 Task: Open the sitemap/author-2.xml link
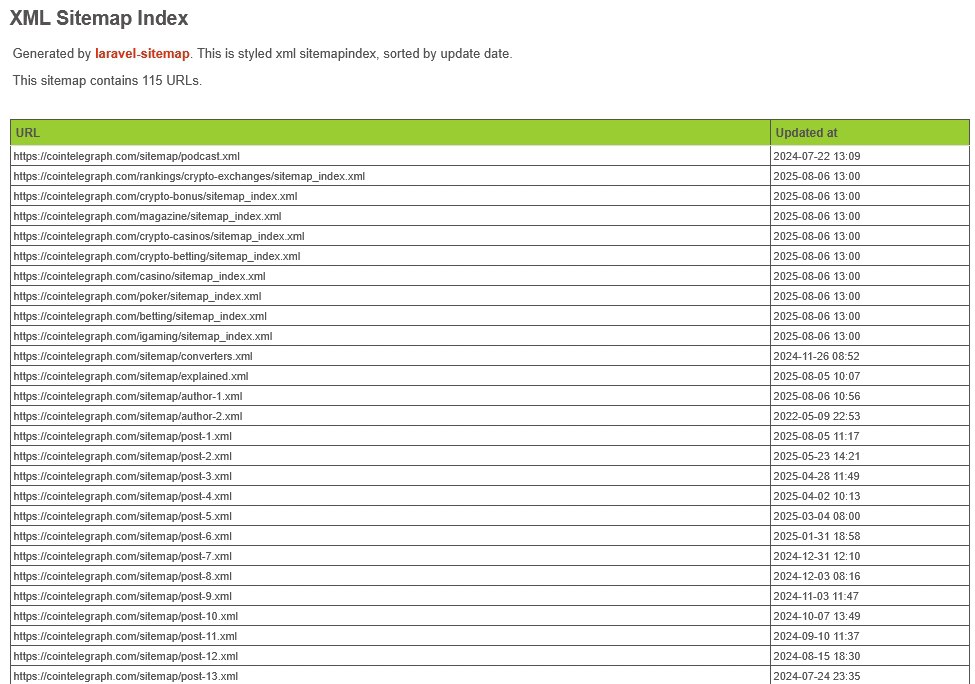pyautogui.click(x=128, y=415)
